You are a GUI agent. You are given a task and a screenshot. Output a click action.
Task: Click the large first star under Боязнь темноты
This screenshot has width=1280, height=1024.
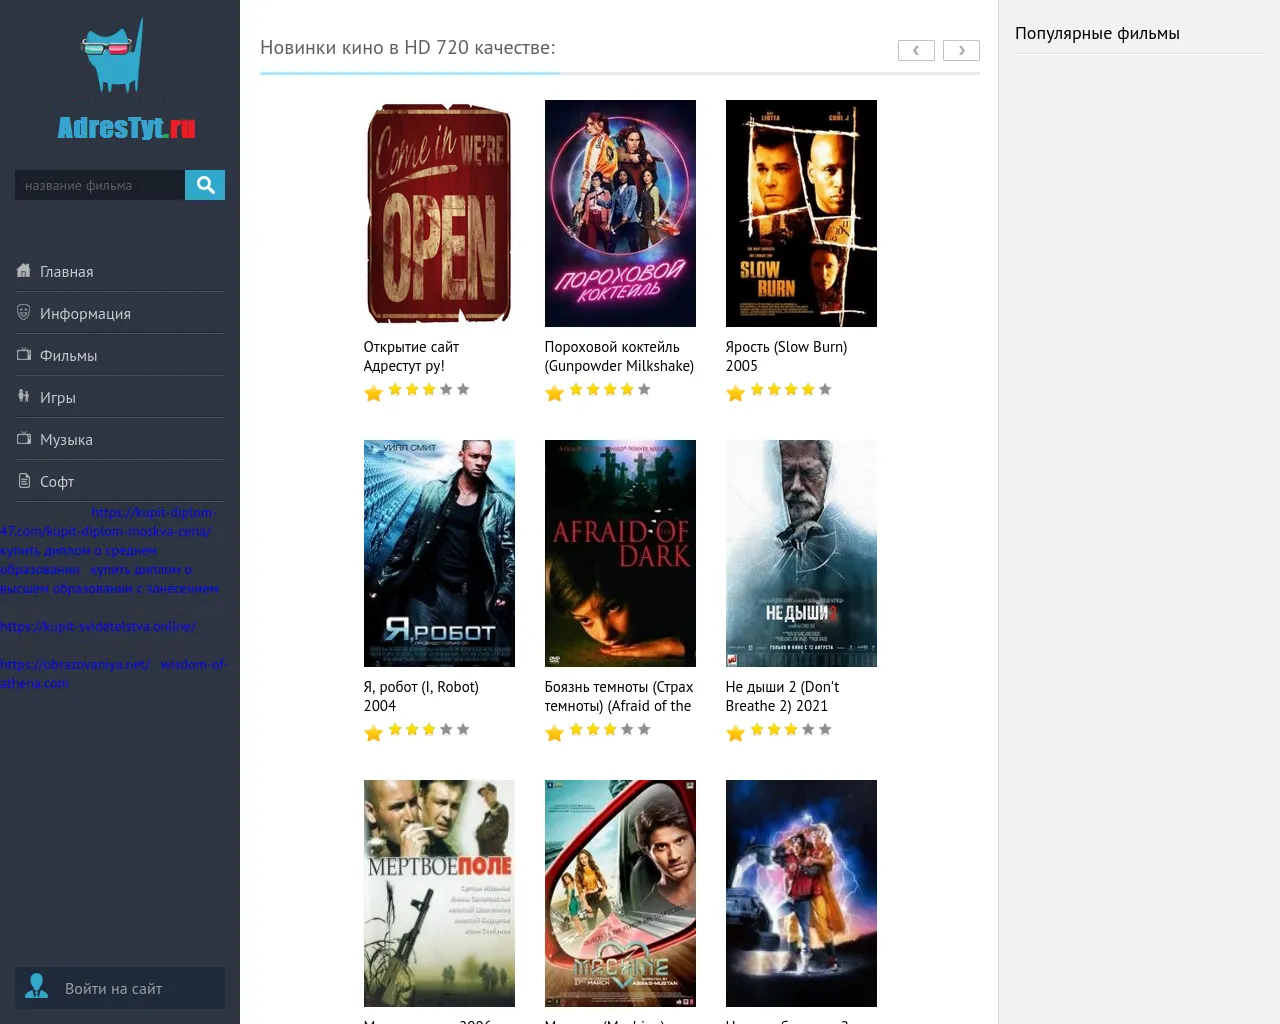(555, 733)
